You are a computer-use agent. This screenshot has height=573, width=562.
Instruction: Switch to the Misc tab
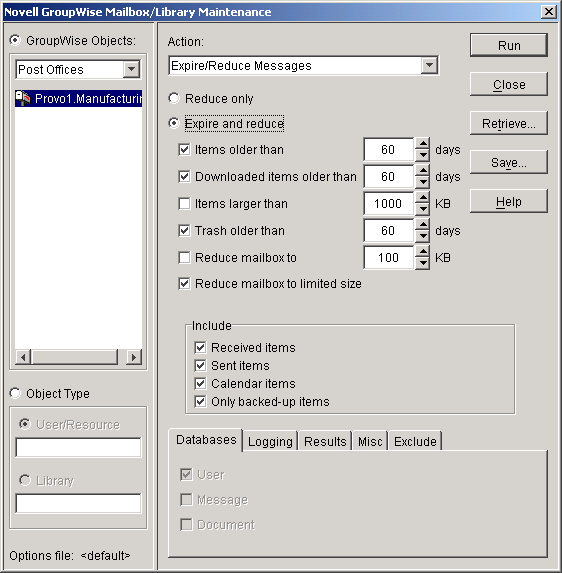370,441
